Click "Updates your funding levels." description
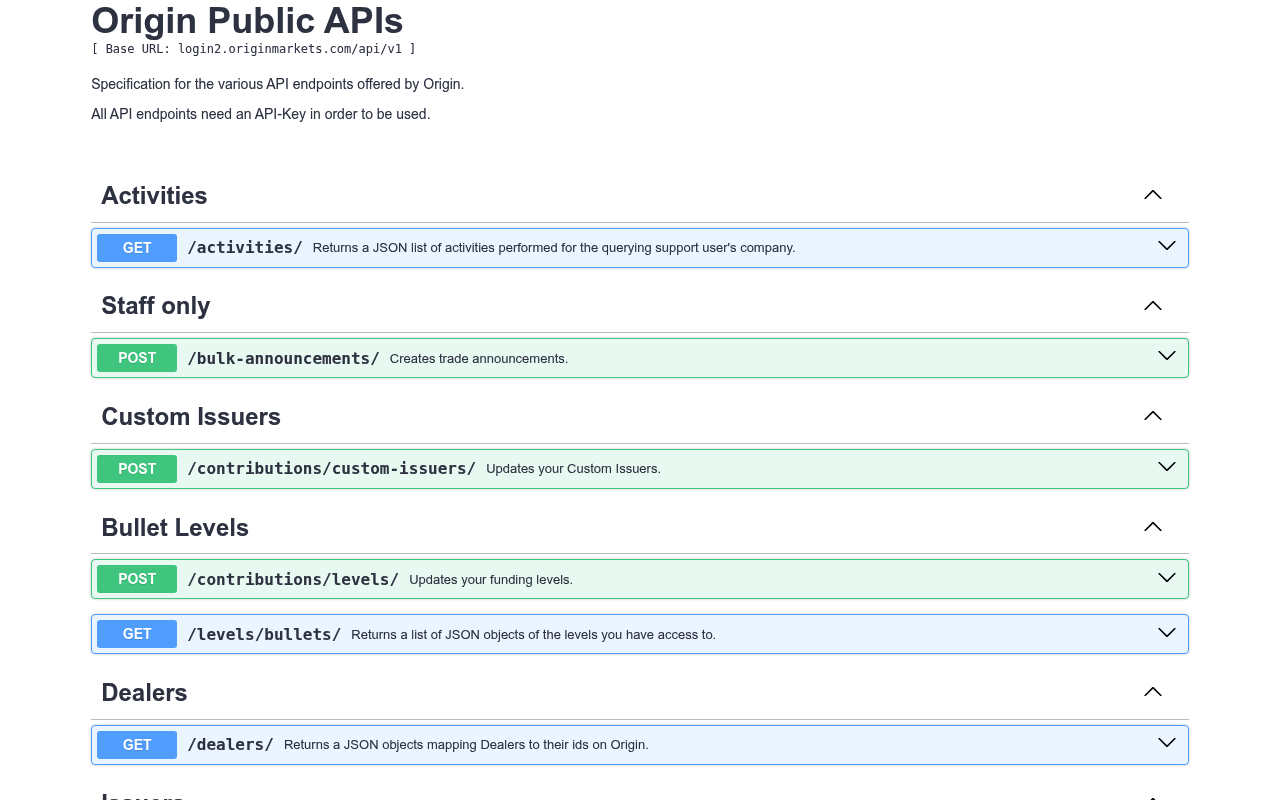The image size is (1280, 800). pyautogui.click(x=491, y=580)
